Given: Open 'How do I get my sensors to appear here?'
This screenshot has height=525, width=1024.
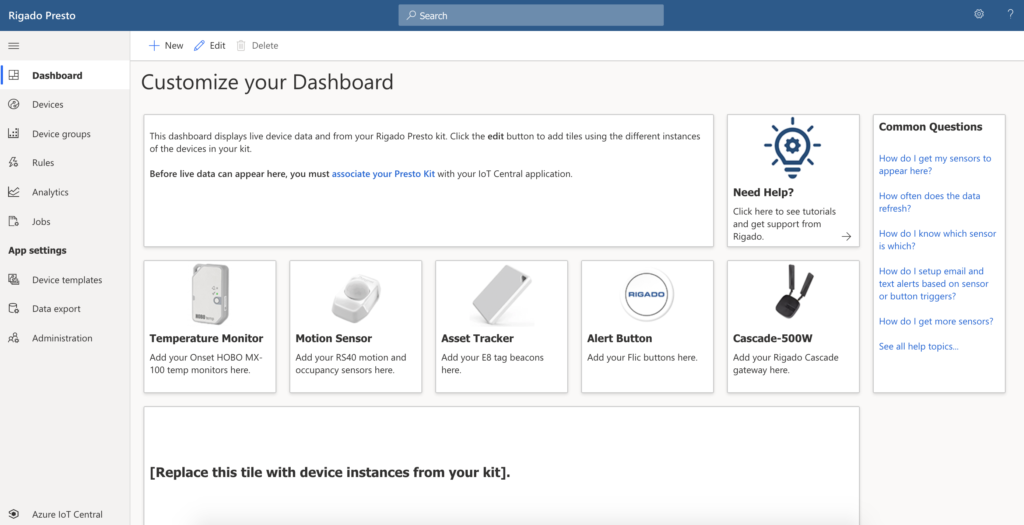Looking at the screenshot, I should click(x=935, y=165).
